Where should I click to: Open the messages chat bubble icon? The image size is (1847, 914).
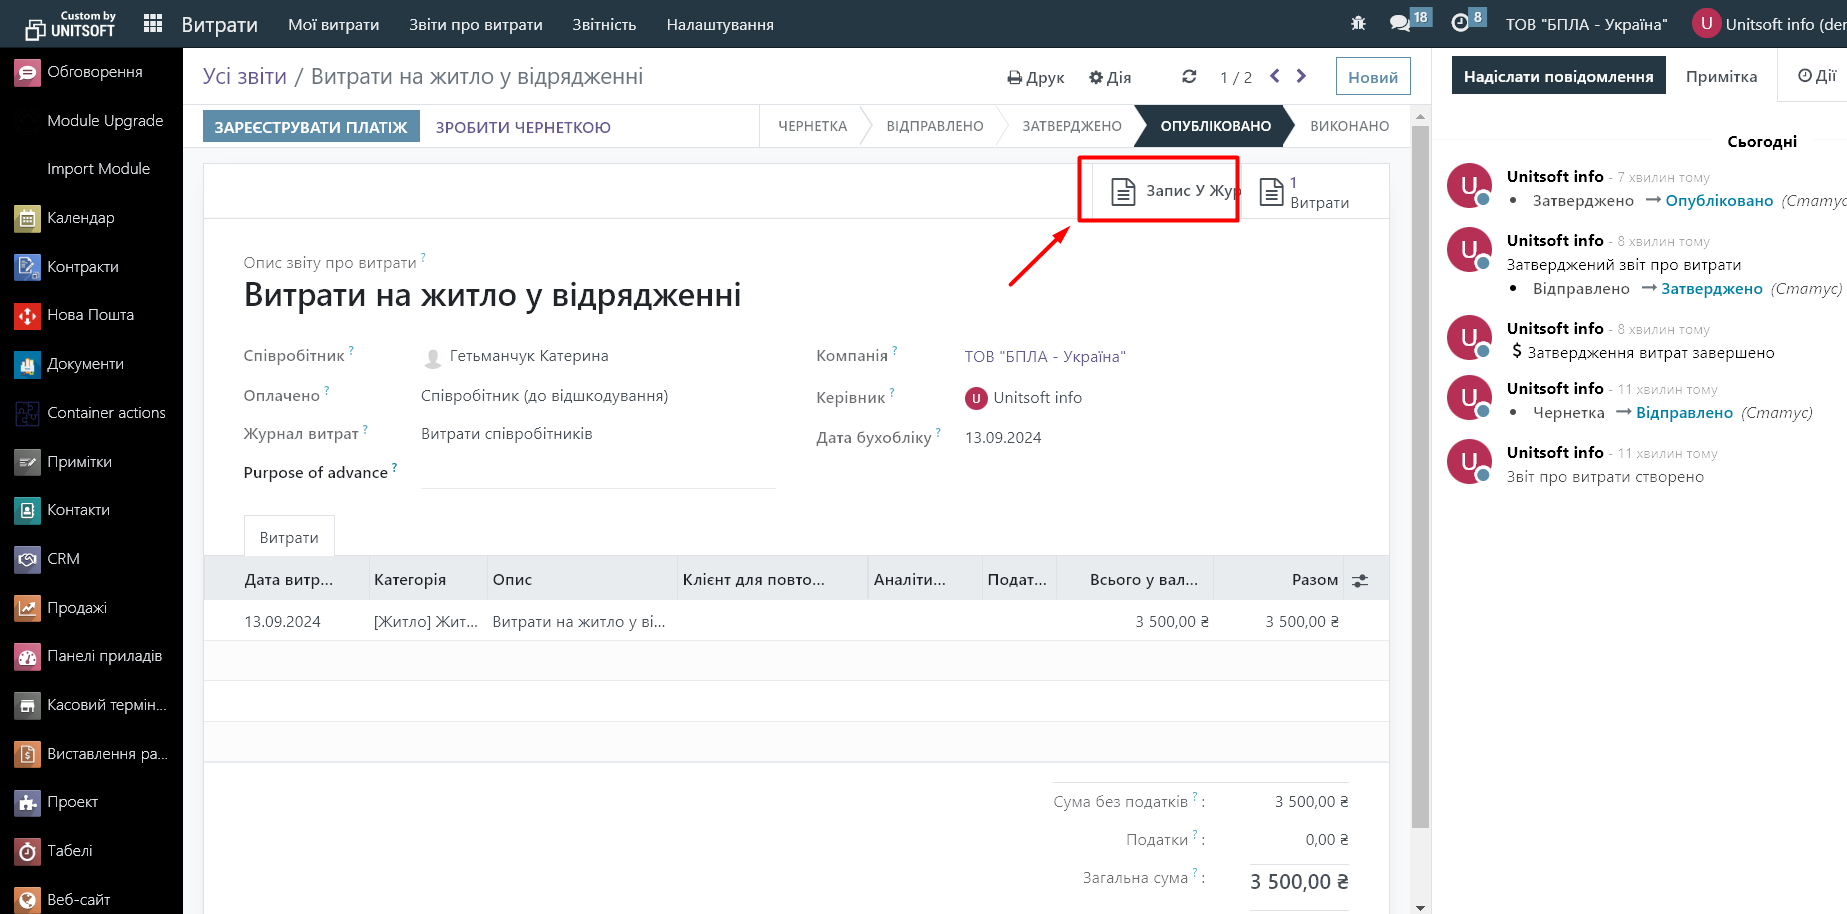click(x=1400, y=23)
